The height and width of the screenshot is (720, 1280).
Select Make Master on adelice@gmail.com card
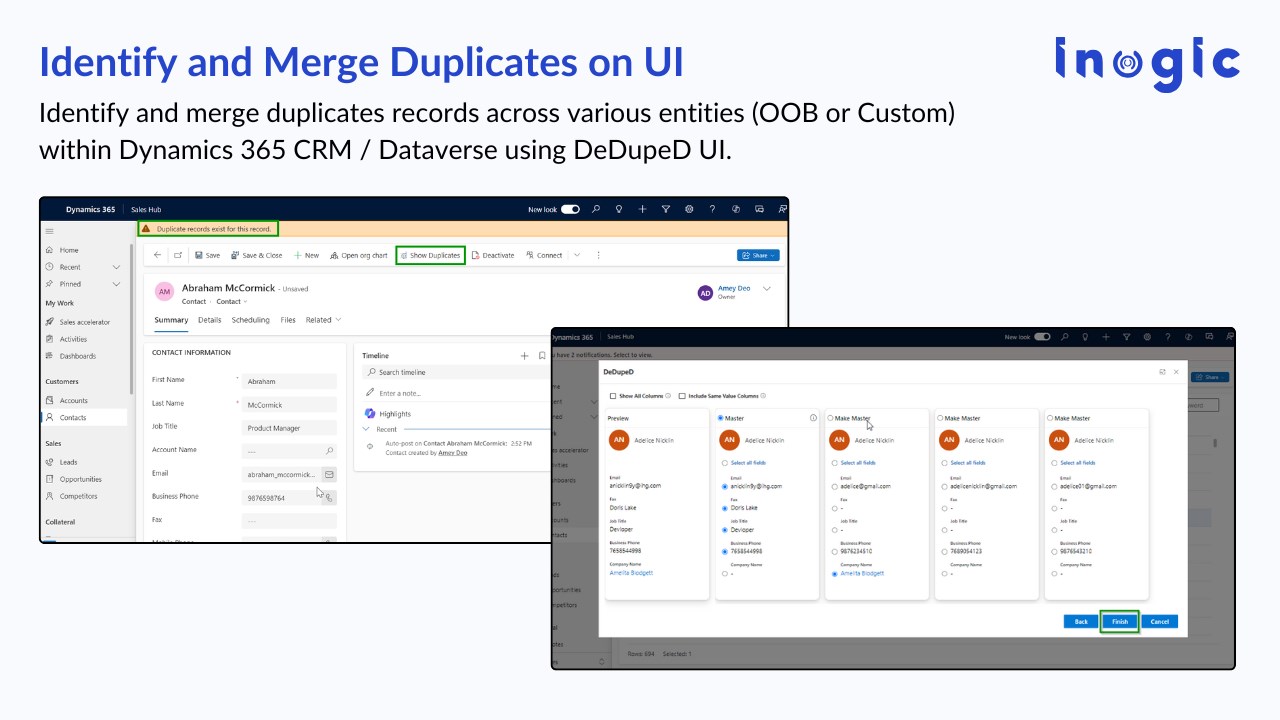click(830, 418)
